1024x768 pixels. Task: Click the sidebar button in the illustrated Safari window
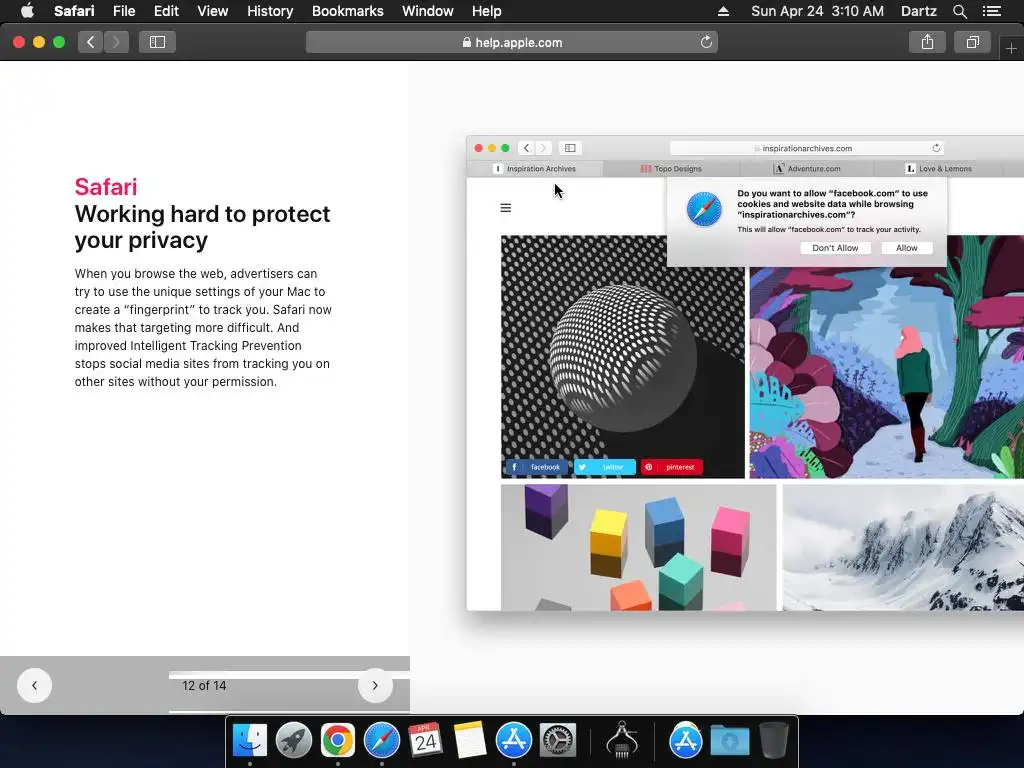[570, 148]
